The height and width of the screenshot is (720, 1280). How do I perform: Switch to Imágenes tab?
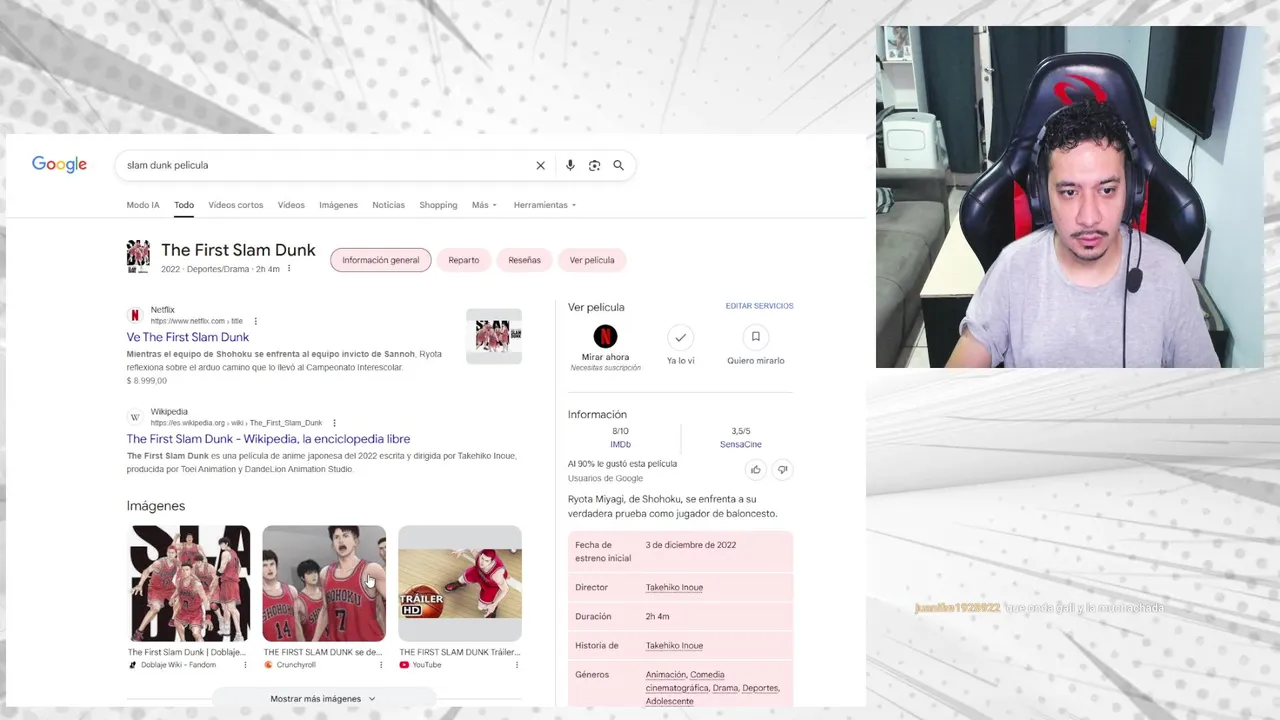338,205
